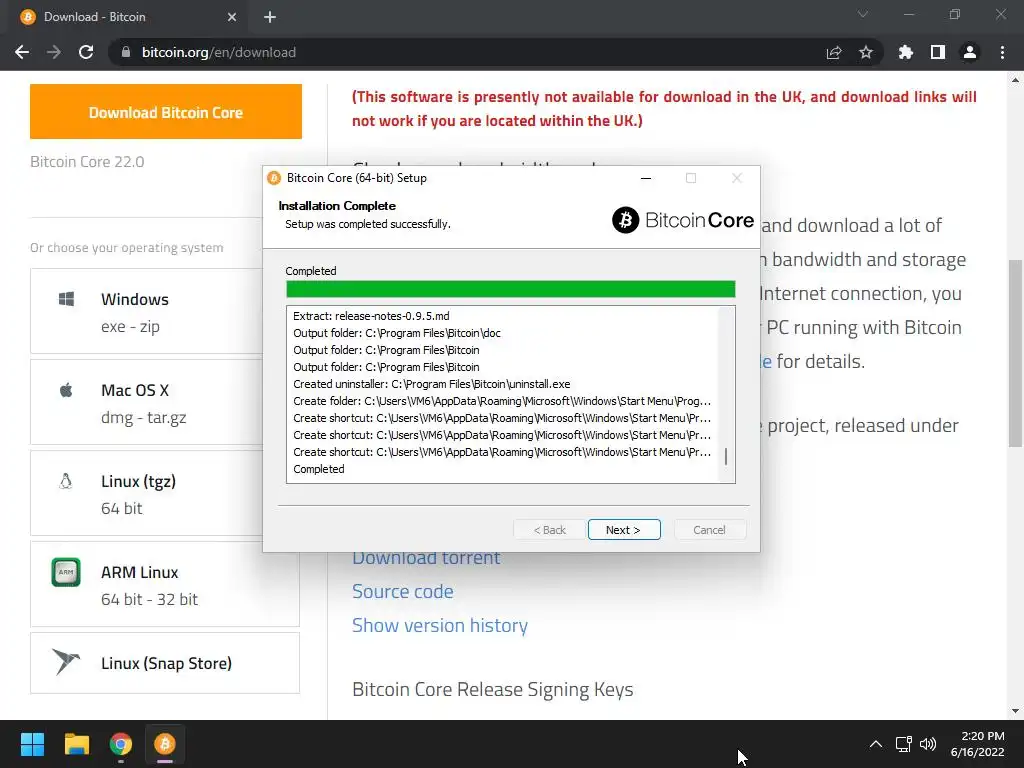This screenshot has width=1024, height=768.
Task: Click the network icon in system tray
Action: pyautogui.click(x=903, y=744)
